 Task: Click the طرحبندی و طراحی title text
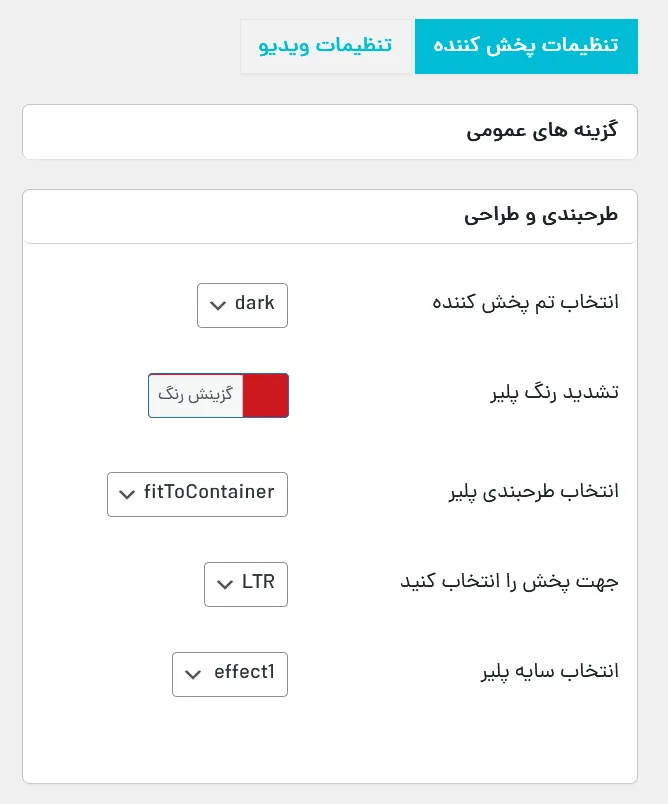pos(541,216)
